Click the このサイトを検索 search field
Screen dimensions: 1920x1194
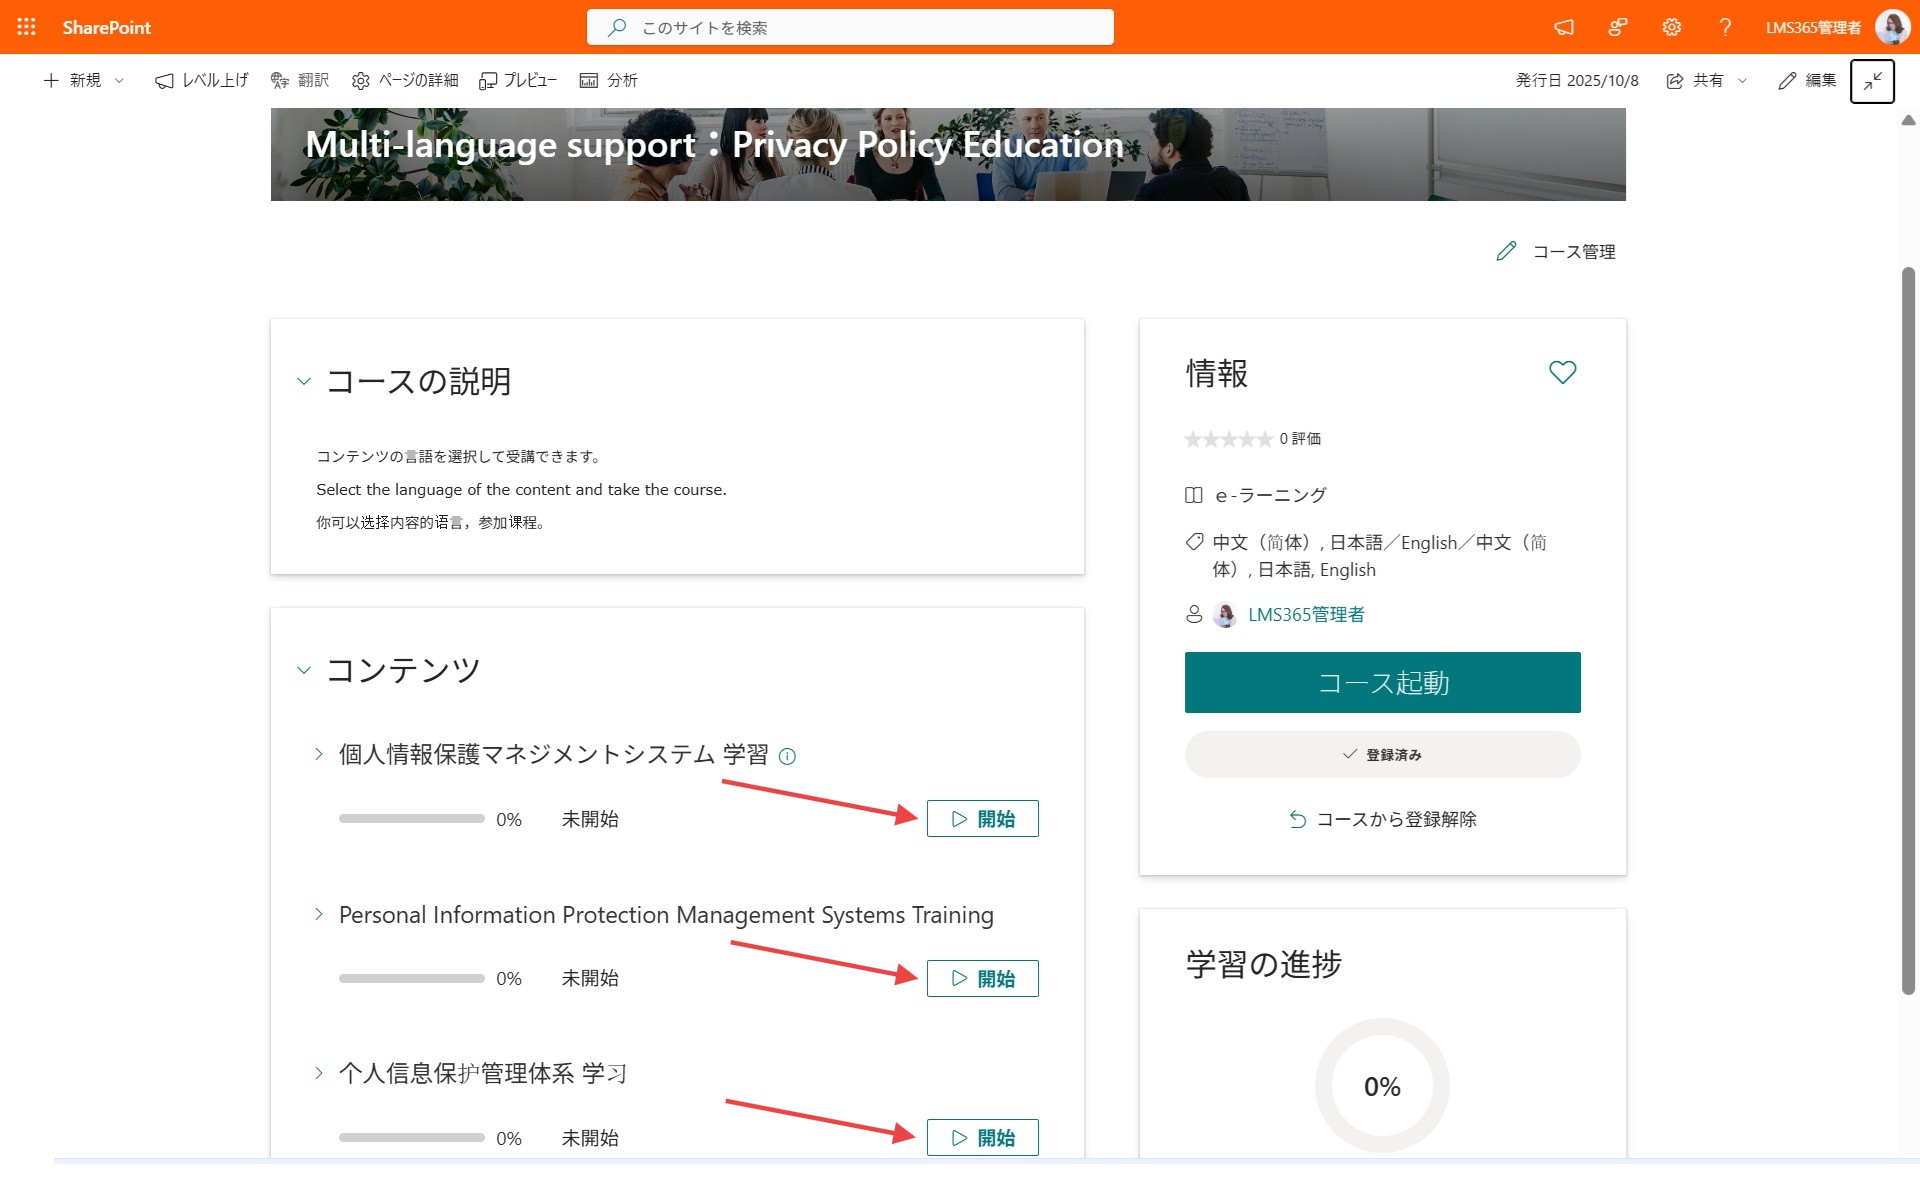click(850, 27)
